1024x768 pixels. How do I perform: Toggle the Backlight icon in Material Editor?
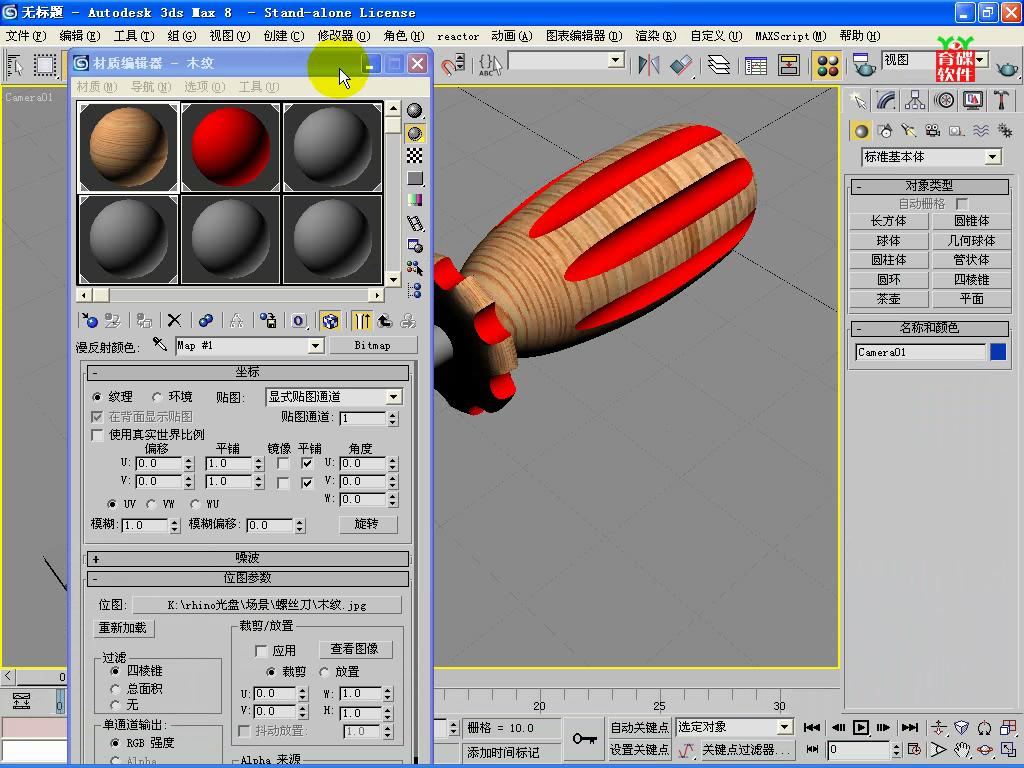pyautogui.click(x=414, y=133)
